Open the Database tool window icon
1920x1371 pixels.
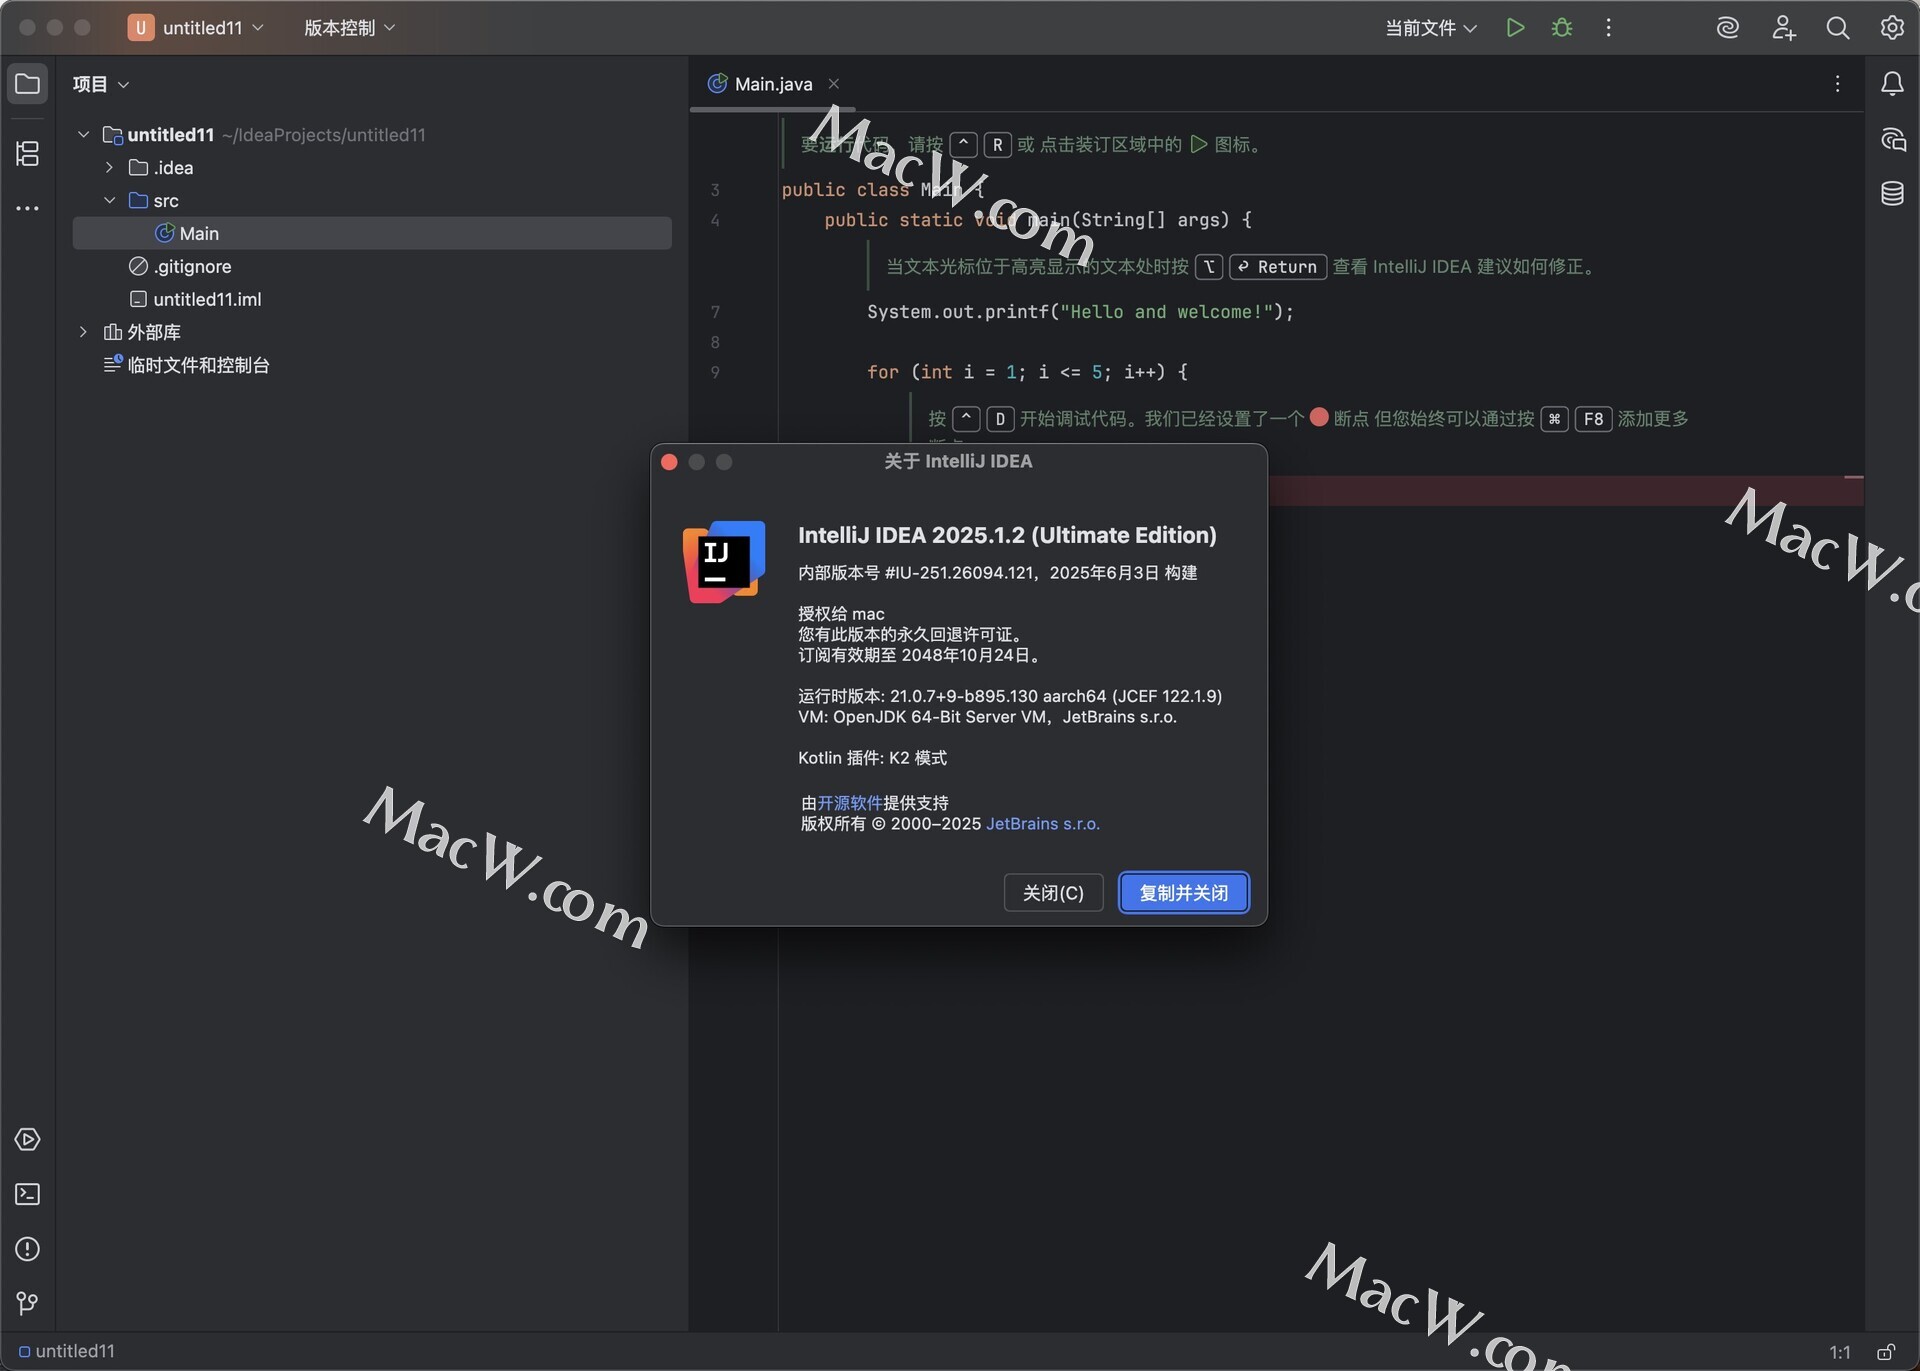click(x=1892, y=193)
